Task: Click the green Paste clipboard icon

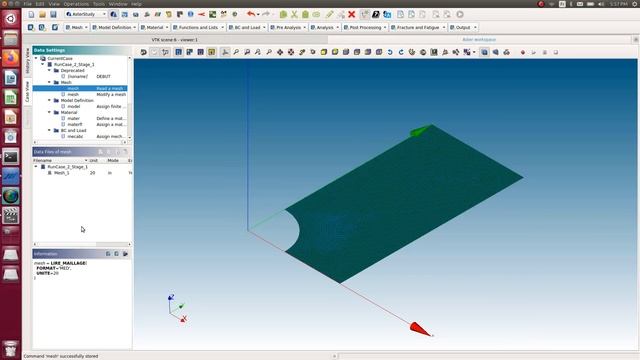Action: click(x=305, y=14)
